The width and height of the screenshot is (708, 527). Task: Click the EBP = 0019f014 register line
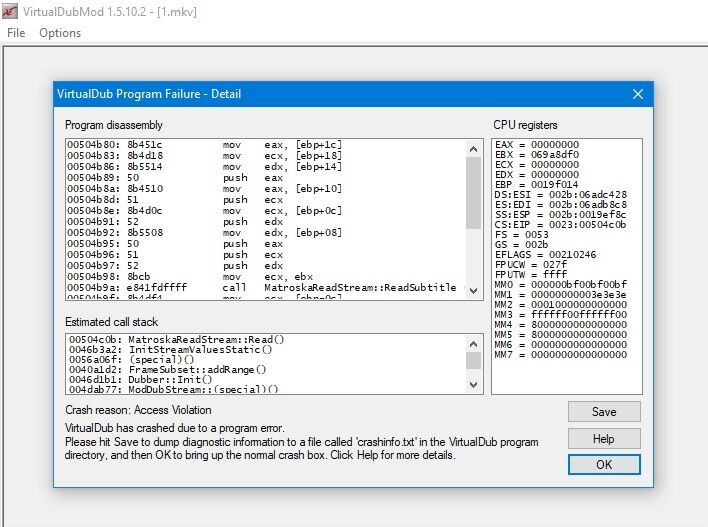536,184
